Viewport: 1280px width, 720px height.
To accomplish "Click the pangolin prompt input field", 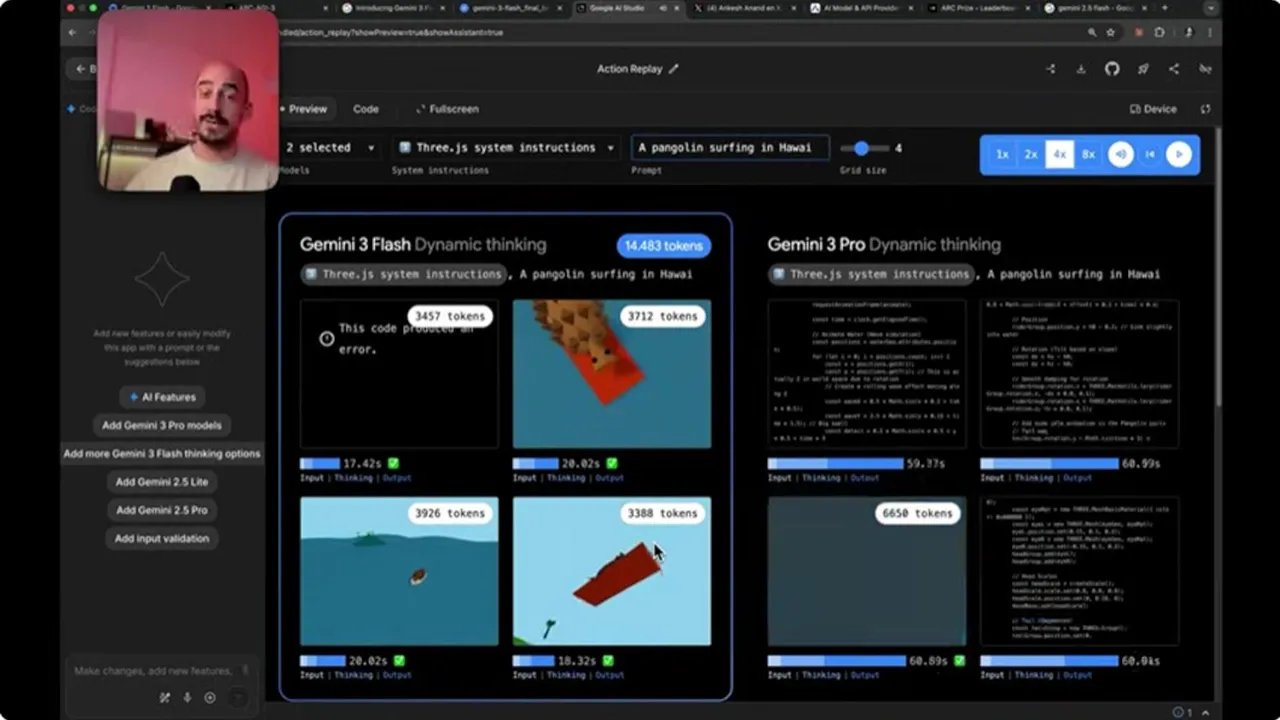I will tap(730, 148).
